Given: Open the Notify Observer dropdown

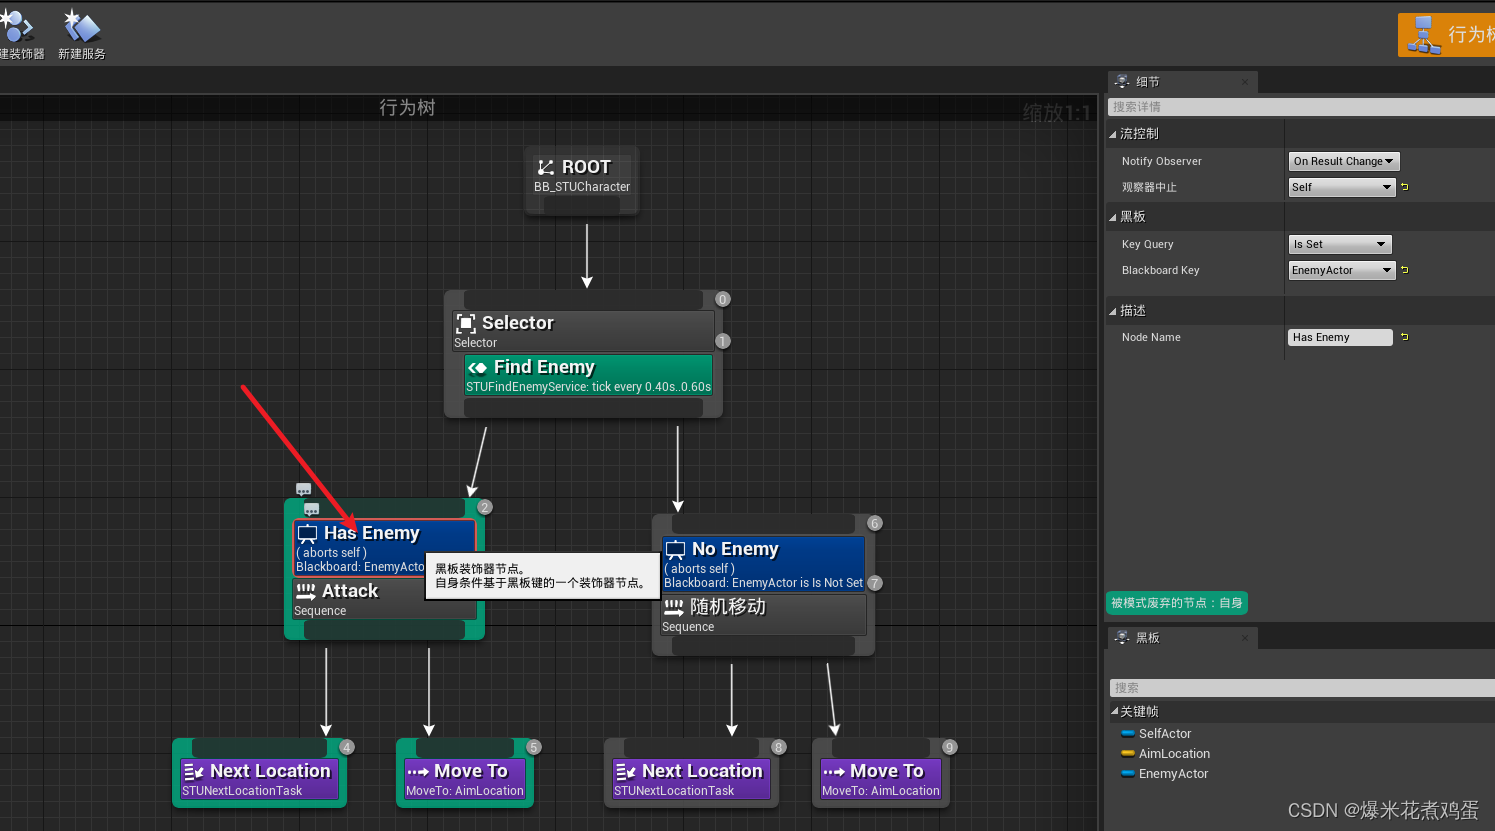Looking at the screenshot, I should 1343,161.
